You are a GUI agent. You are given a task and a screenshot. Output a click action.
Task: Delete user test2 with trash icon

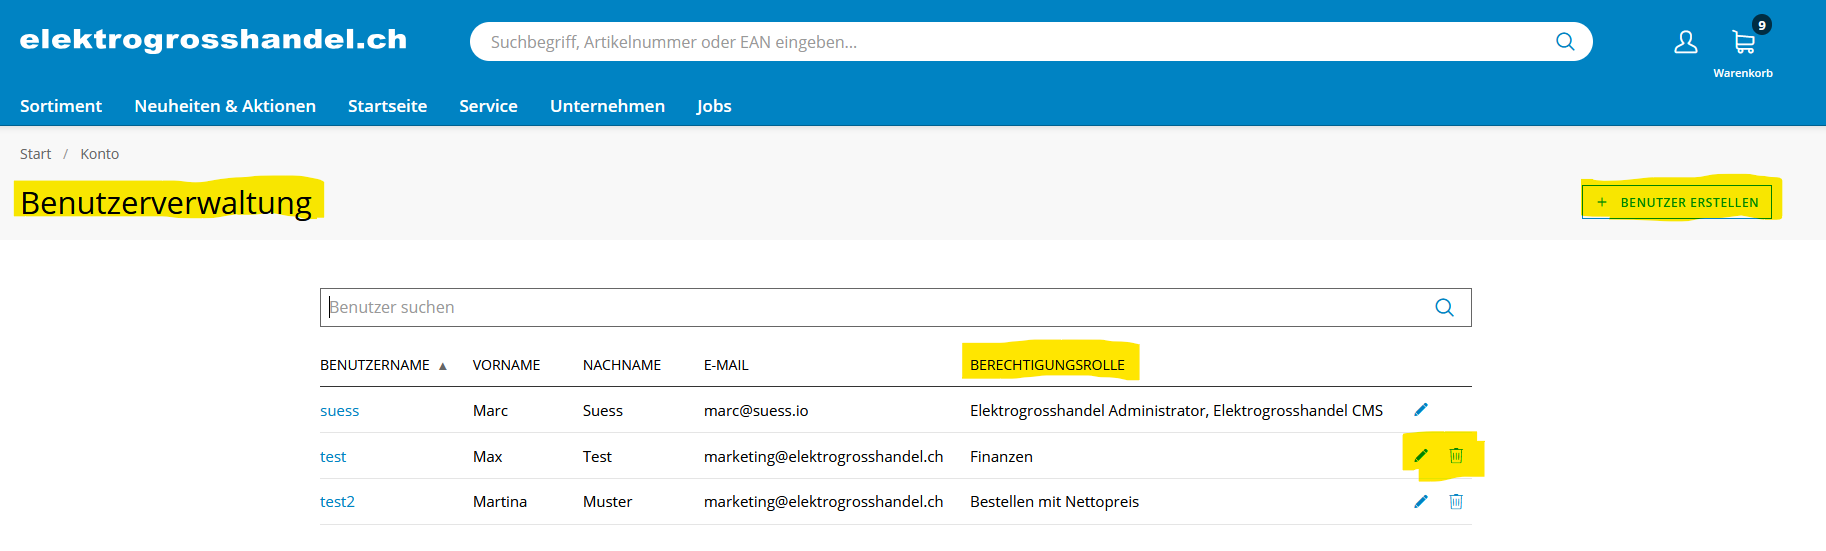(1456, 501)
